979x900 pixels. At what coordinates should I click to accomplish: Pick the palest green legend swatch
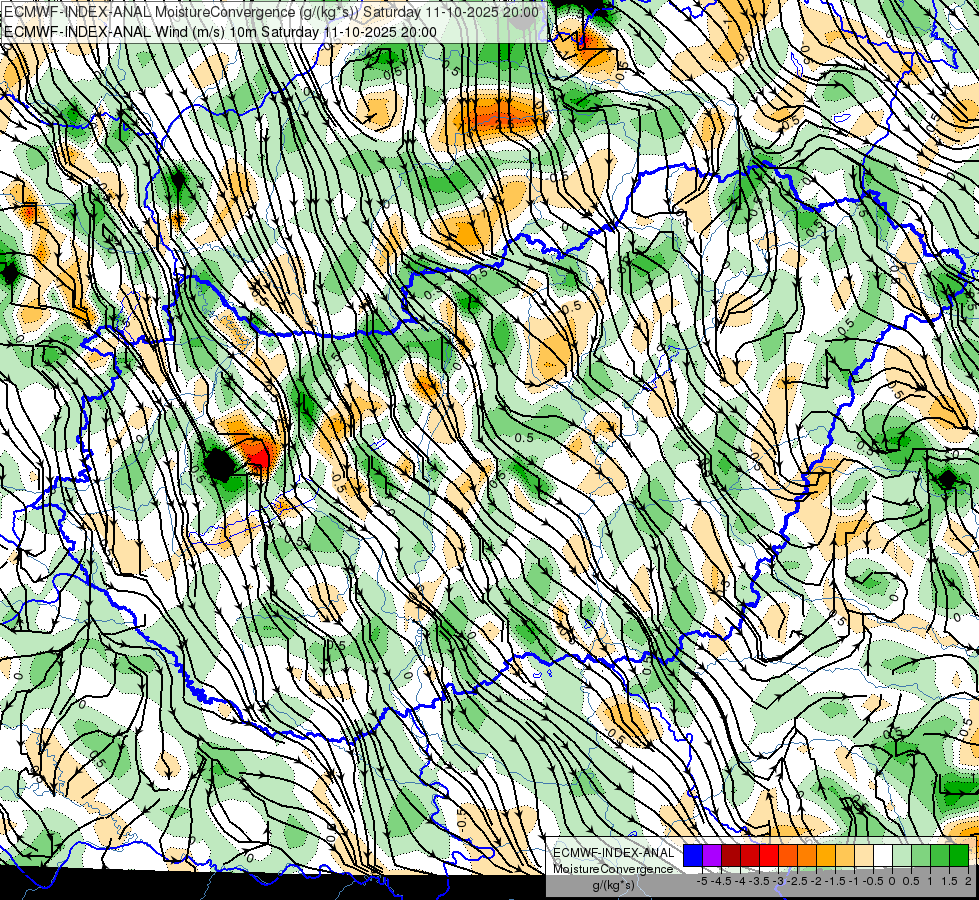tap(902, 855)
